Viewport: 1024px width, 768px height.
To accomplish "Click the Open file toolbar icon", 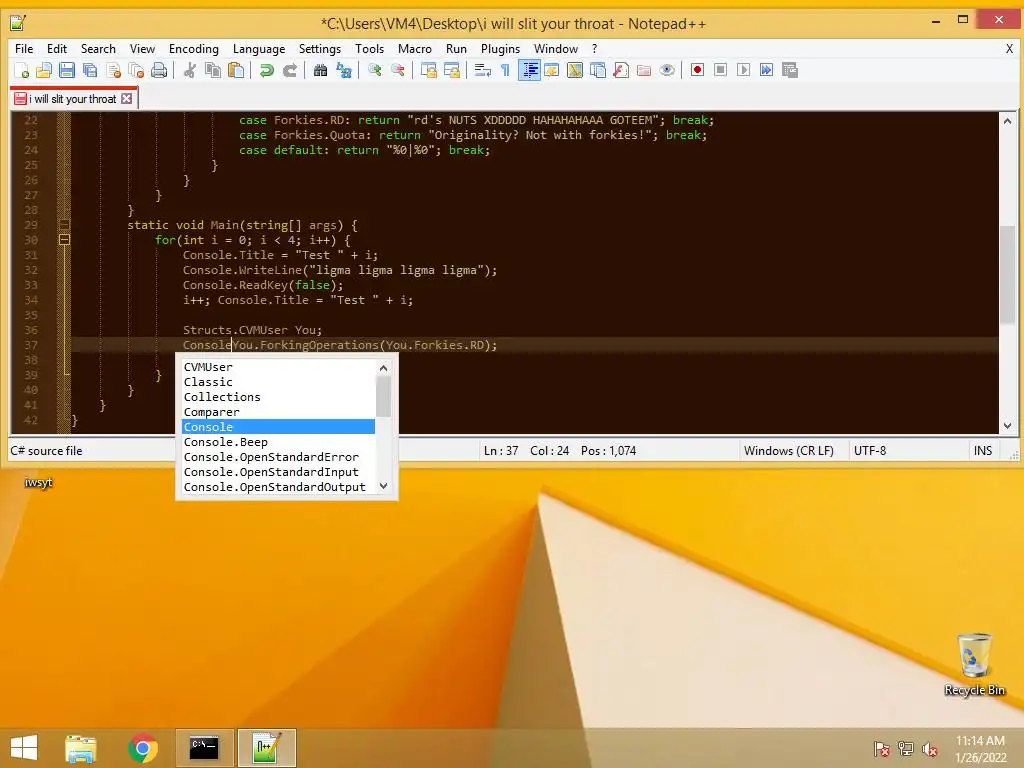I will point(44,70).
